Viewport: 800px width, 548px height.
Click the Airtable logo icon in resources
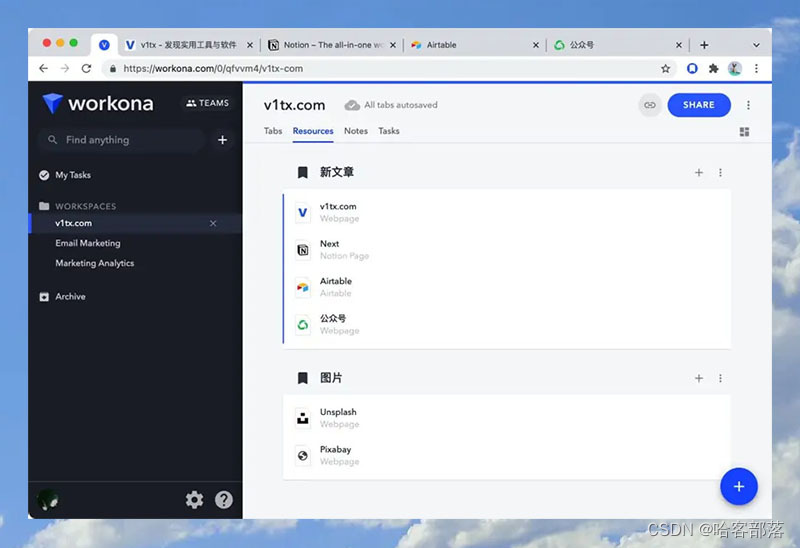tap(303, 287)
